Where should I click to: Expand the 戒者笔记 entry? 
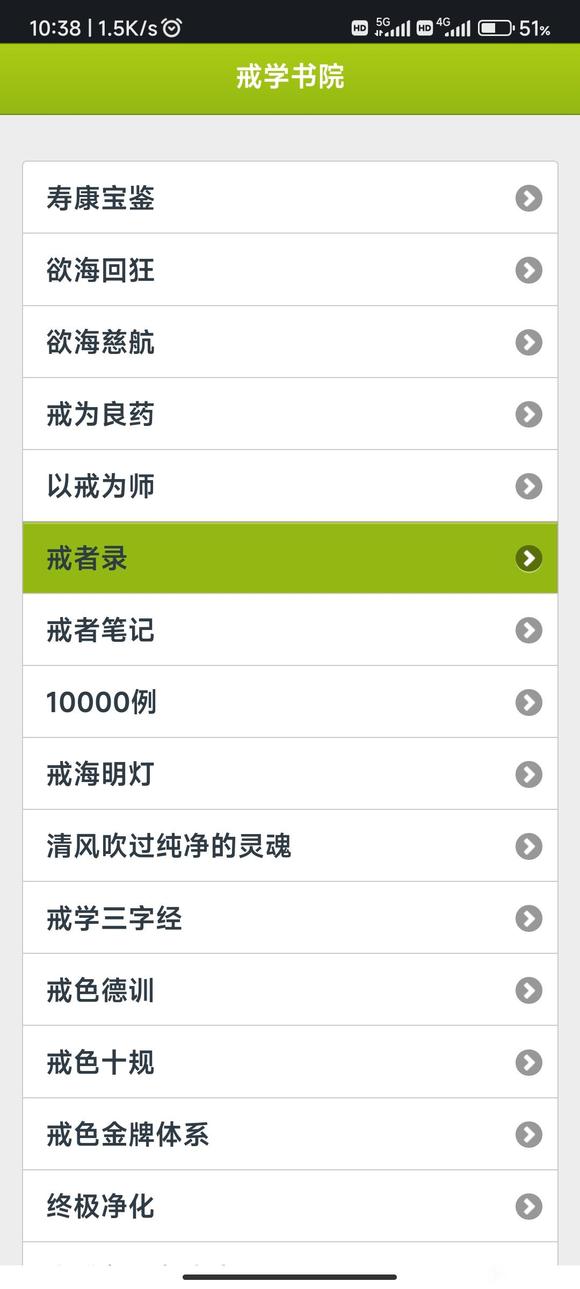tap(290, 630)
